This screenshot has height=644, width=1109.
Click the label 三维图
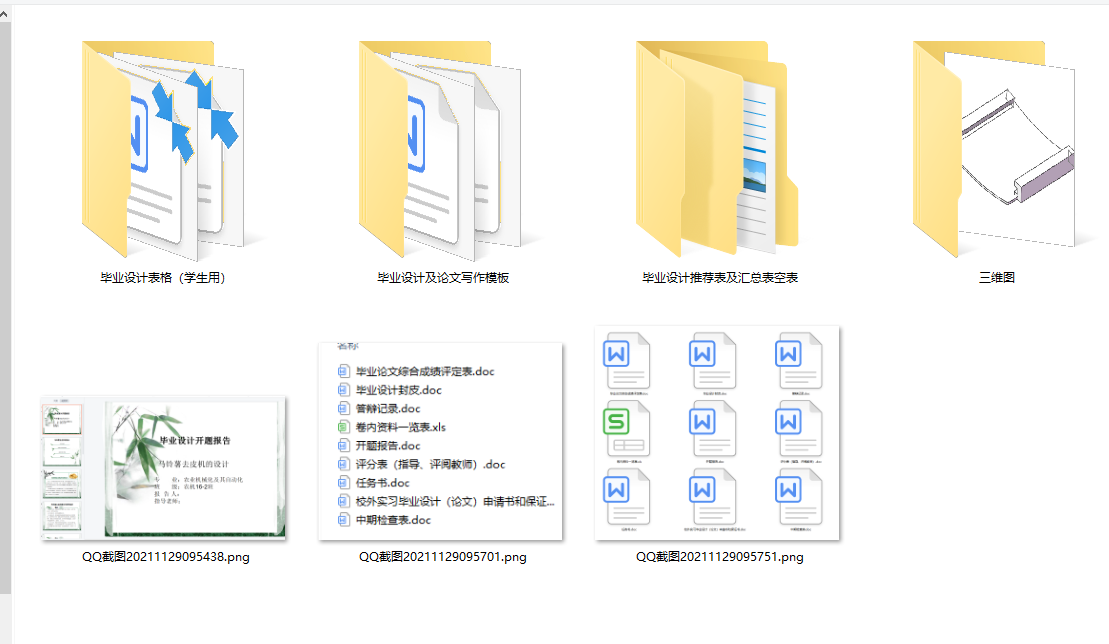(x=997, y=278)
